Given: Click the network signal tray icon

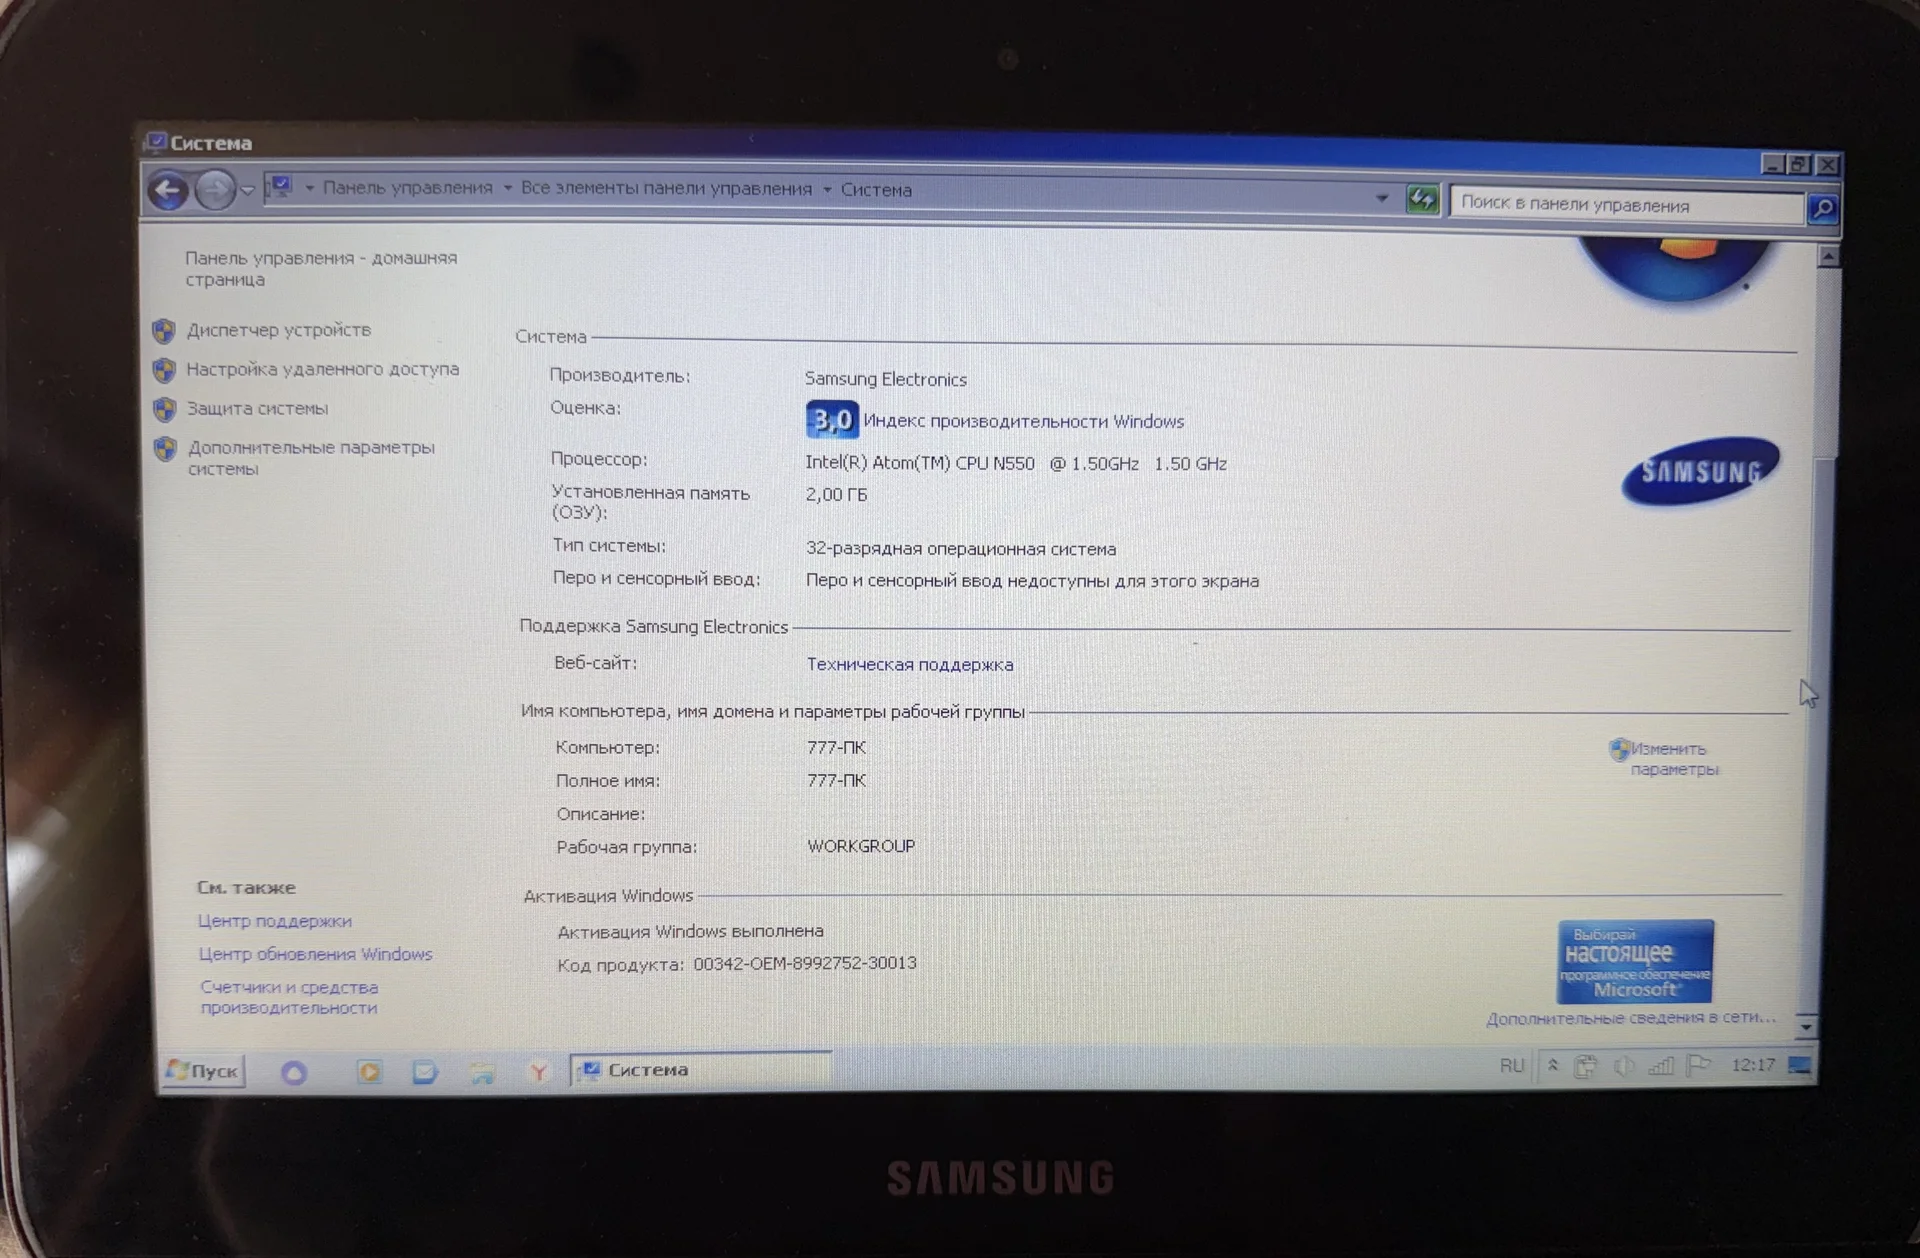Looking at the screenshot, I should (x=1661, y=1066).
